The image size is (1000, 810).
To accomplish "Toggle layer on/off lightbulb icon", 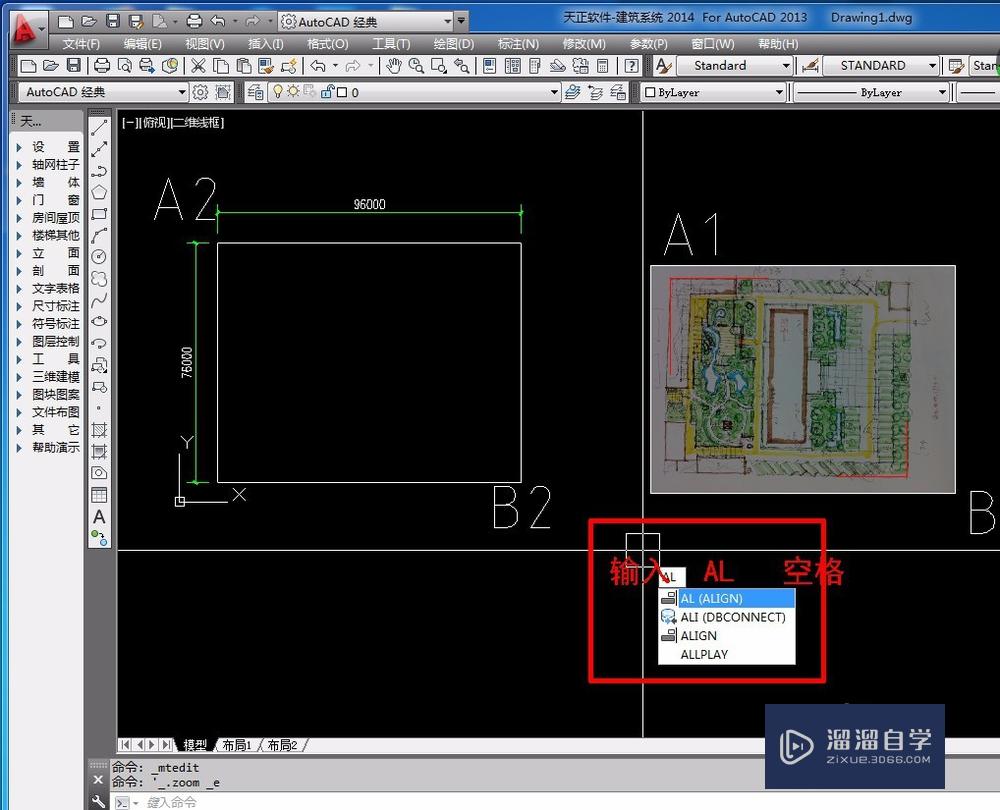I will click(x=280, y=92).
